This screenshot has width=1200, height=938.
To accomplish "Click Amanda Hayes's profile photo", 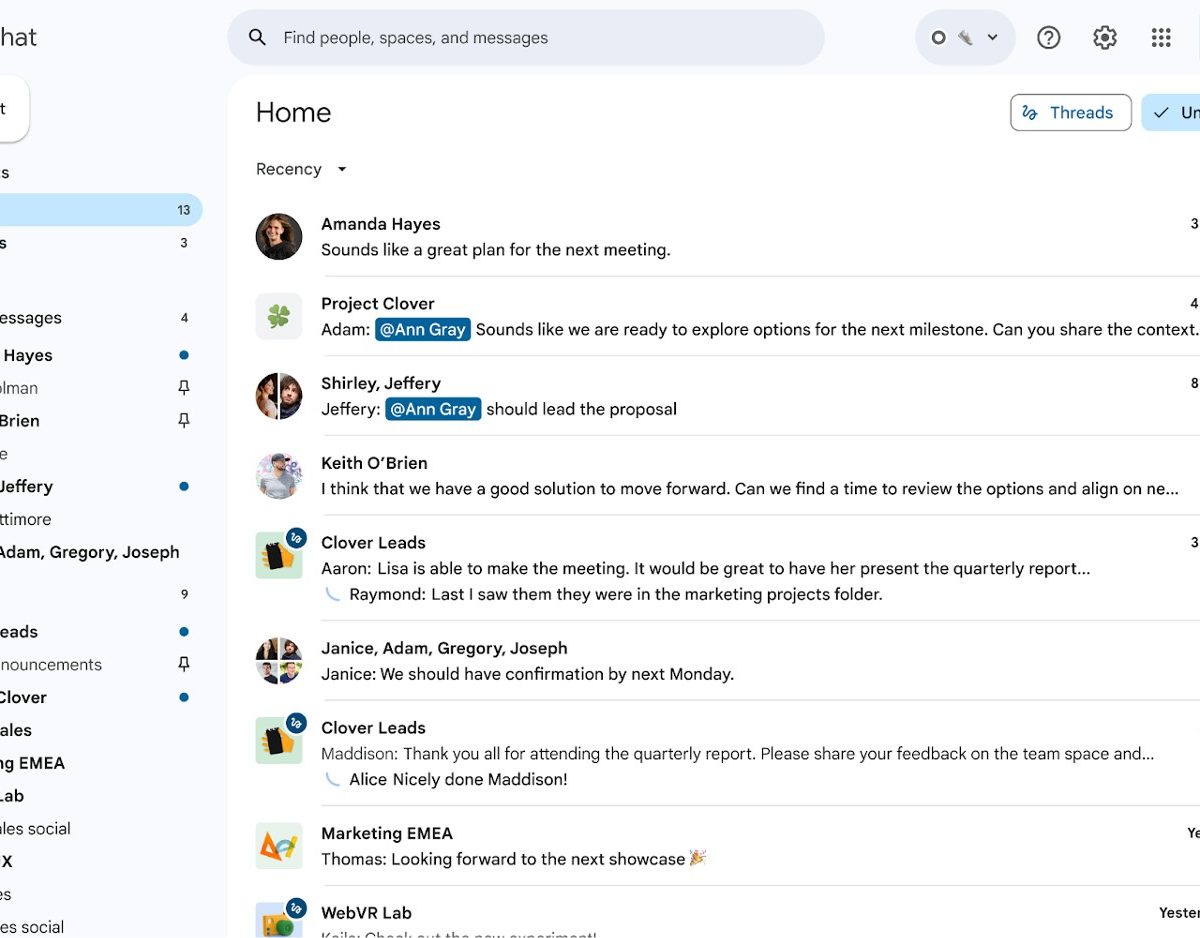I will [279, 237].
